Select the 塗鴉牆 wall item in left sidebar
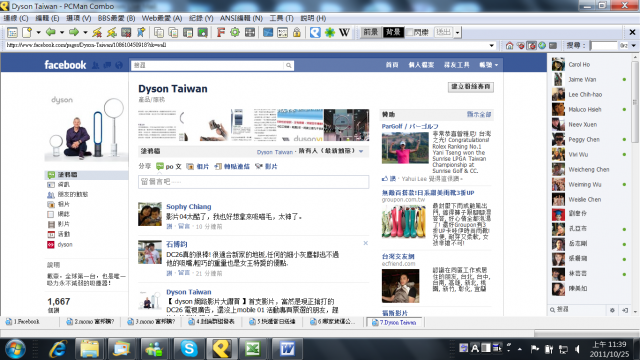The image size is (640, 360). tap(86, 175)
